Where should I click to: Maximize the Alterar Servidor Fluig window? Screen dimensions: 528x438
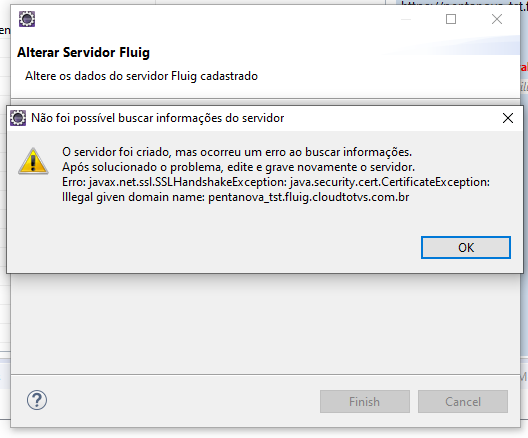tap(451, 19)
